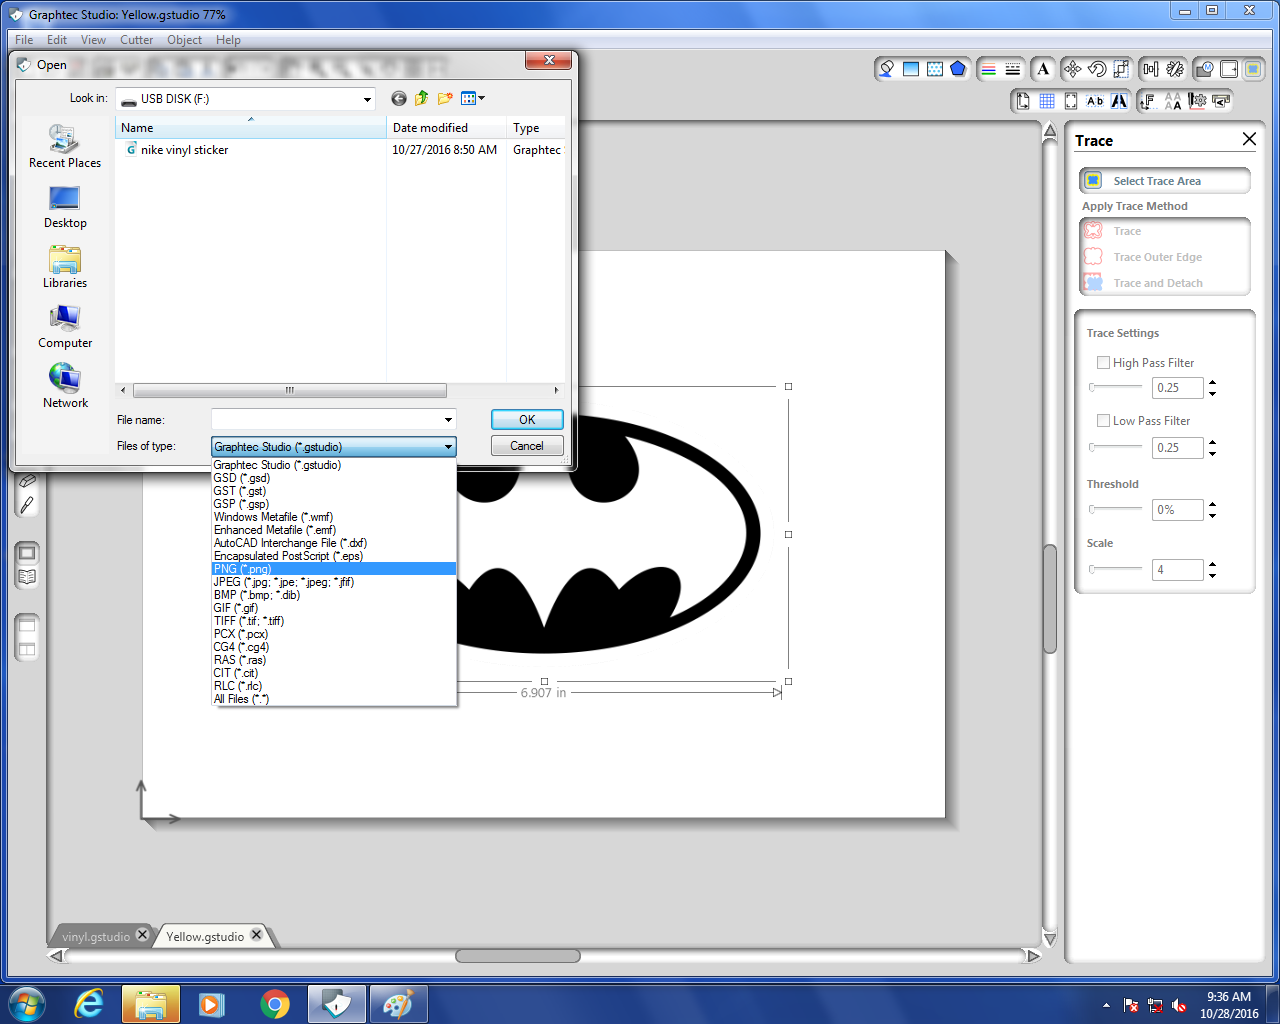Switch to the Yellow.gstudio tab
This screenshot has width=1280, height=1024.
tap(205, 937)
